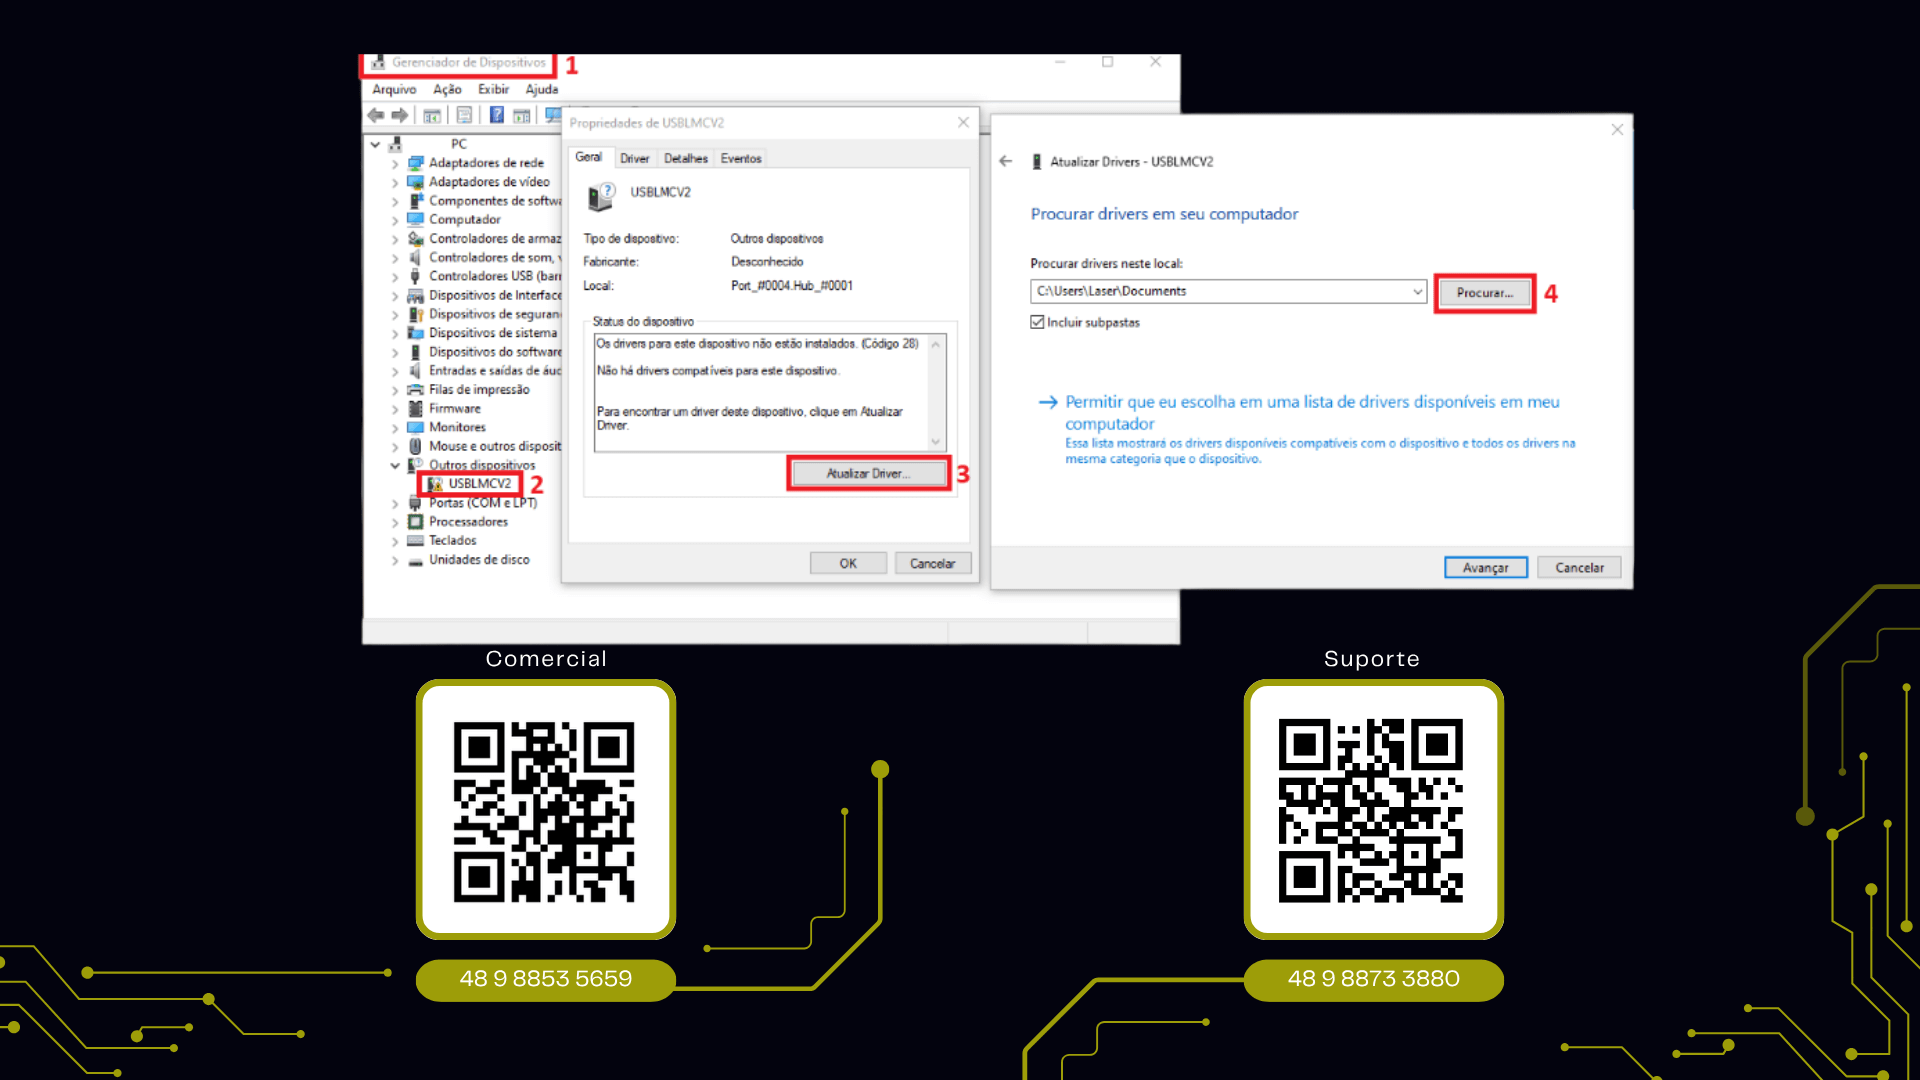Click the Permitir que eu escolha link

click(1311, 412)
